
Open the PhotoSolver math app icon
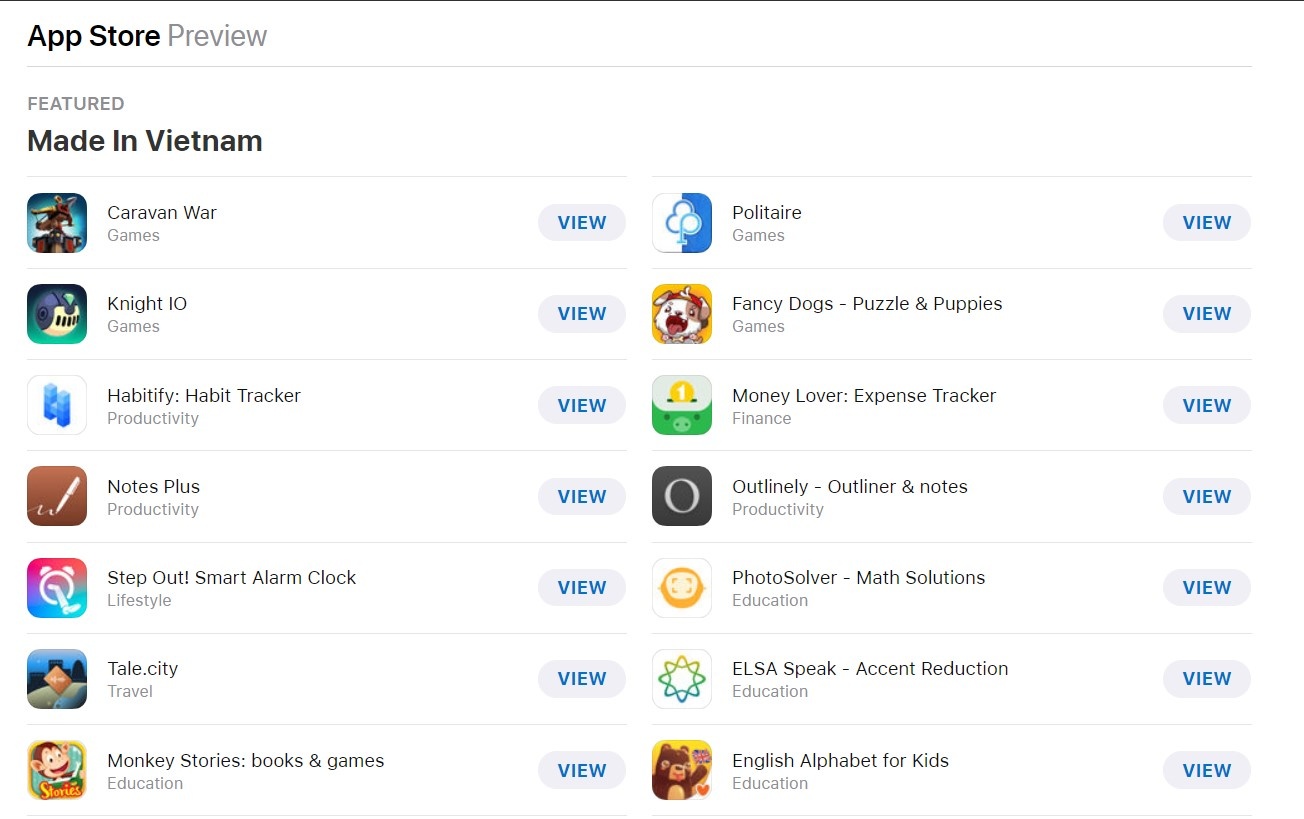click(681, 587)
